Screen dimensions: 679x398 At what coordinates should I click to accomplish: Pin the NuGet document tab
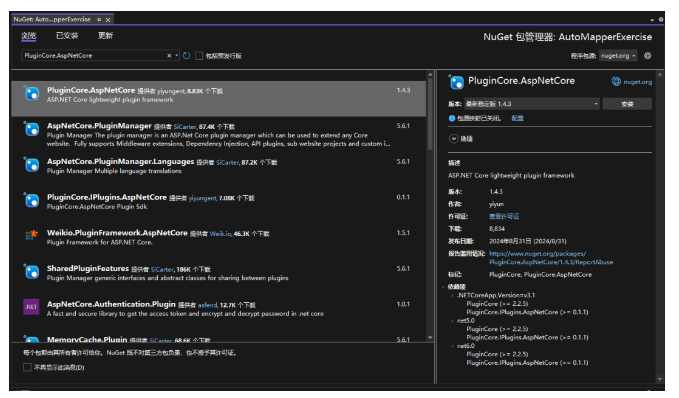tap(99, 19)
